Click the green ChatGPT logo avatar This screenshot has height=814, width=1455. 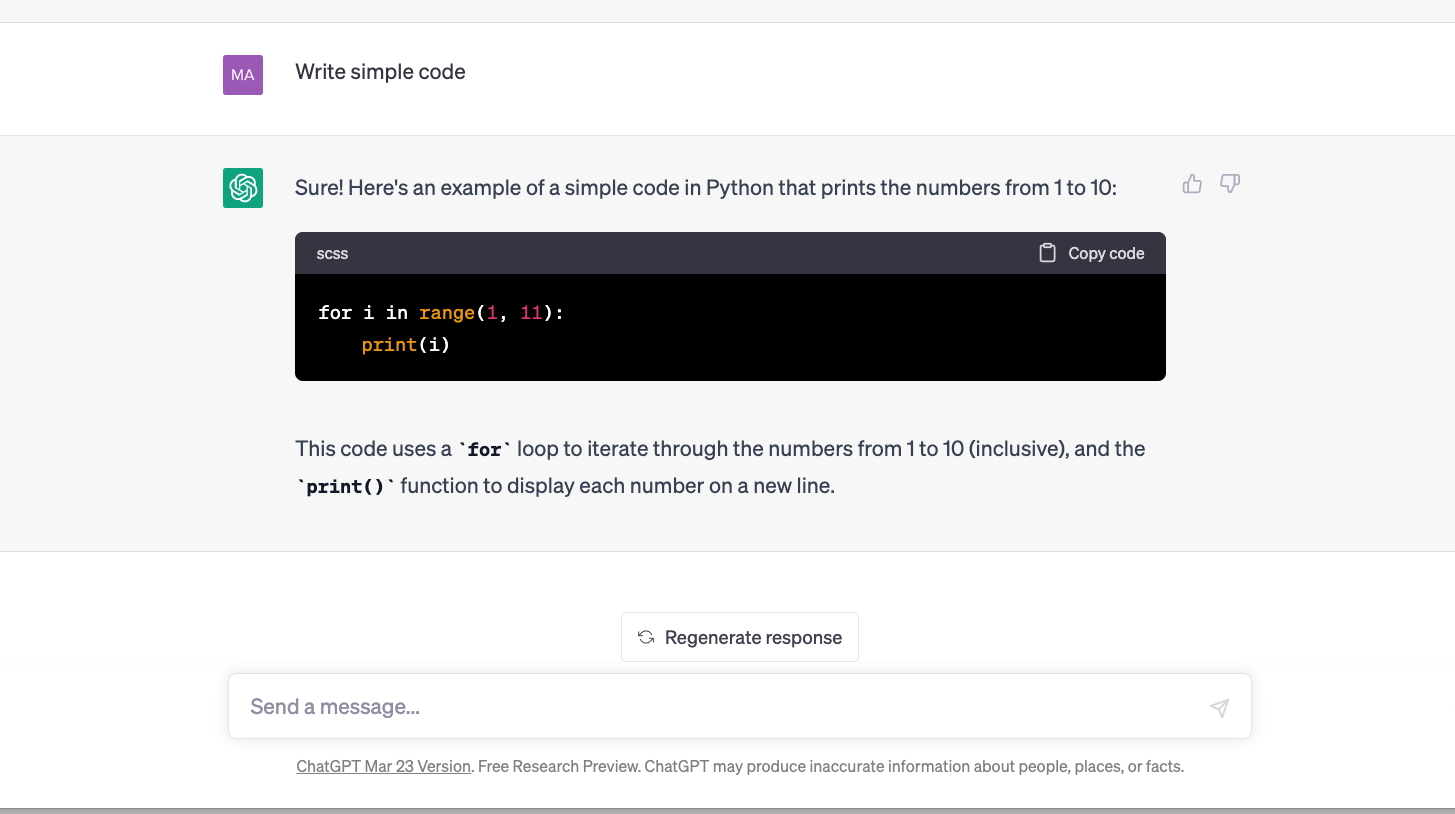click(x=243, y=188)
